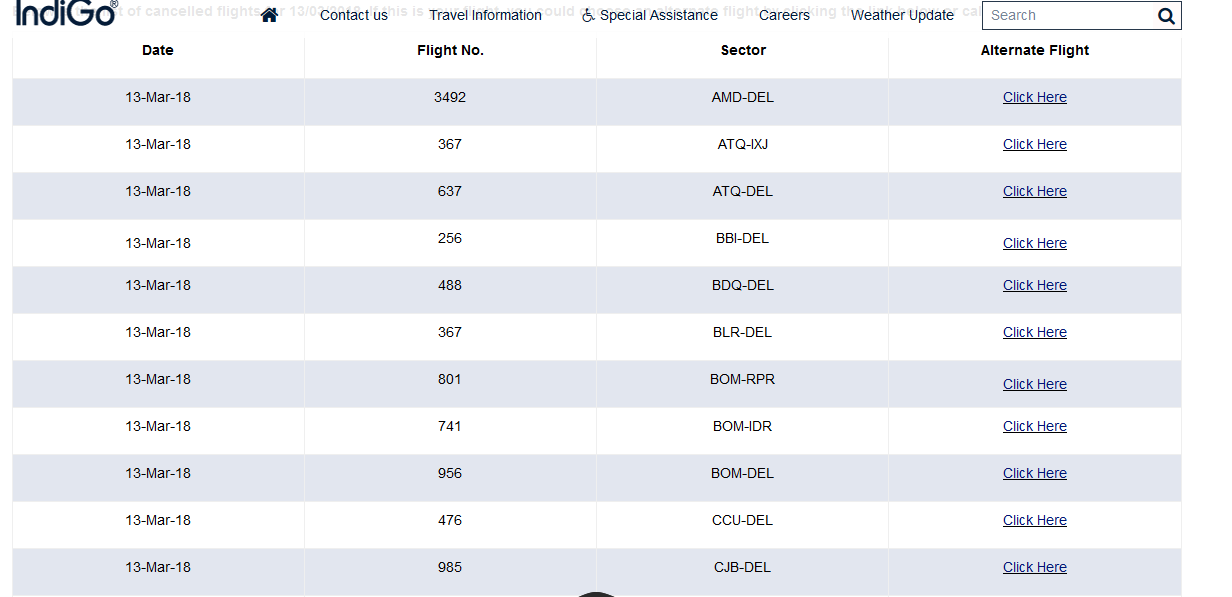This screenshot has height=597, width=1232.
Task: Go to the home page icon
Action: click(269, 15)
